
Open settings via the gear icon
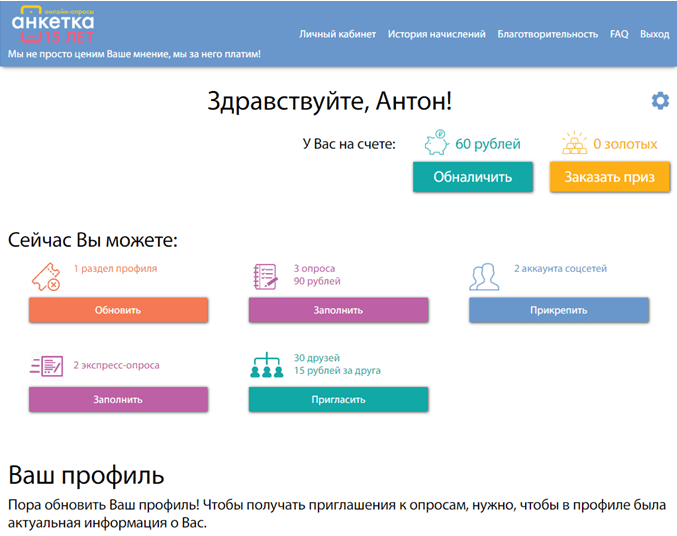coord(660,101)
